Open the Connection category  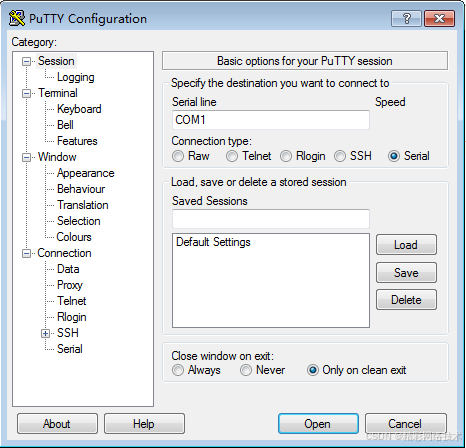64,253
